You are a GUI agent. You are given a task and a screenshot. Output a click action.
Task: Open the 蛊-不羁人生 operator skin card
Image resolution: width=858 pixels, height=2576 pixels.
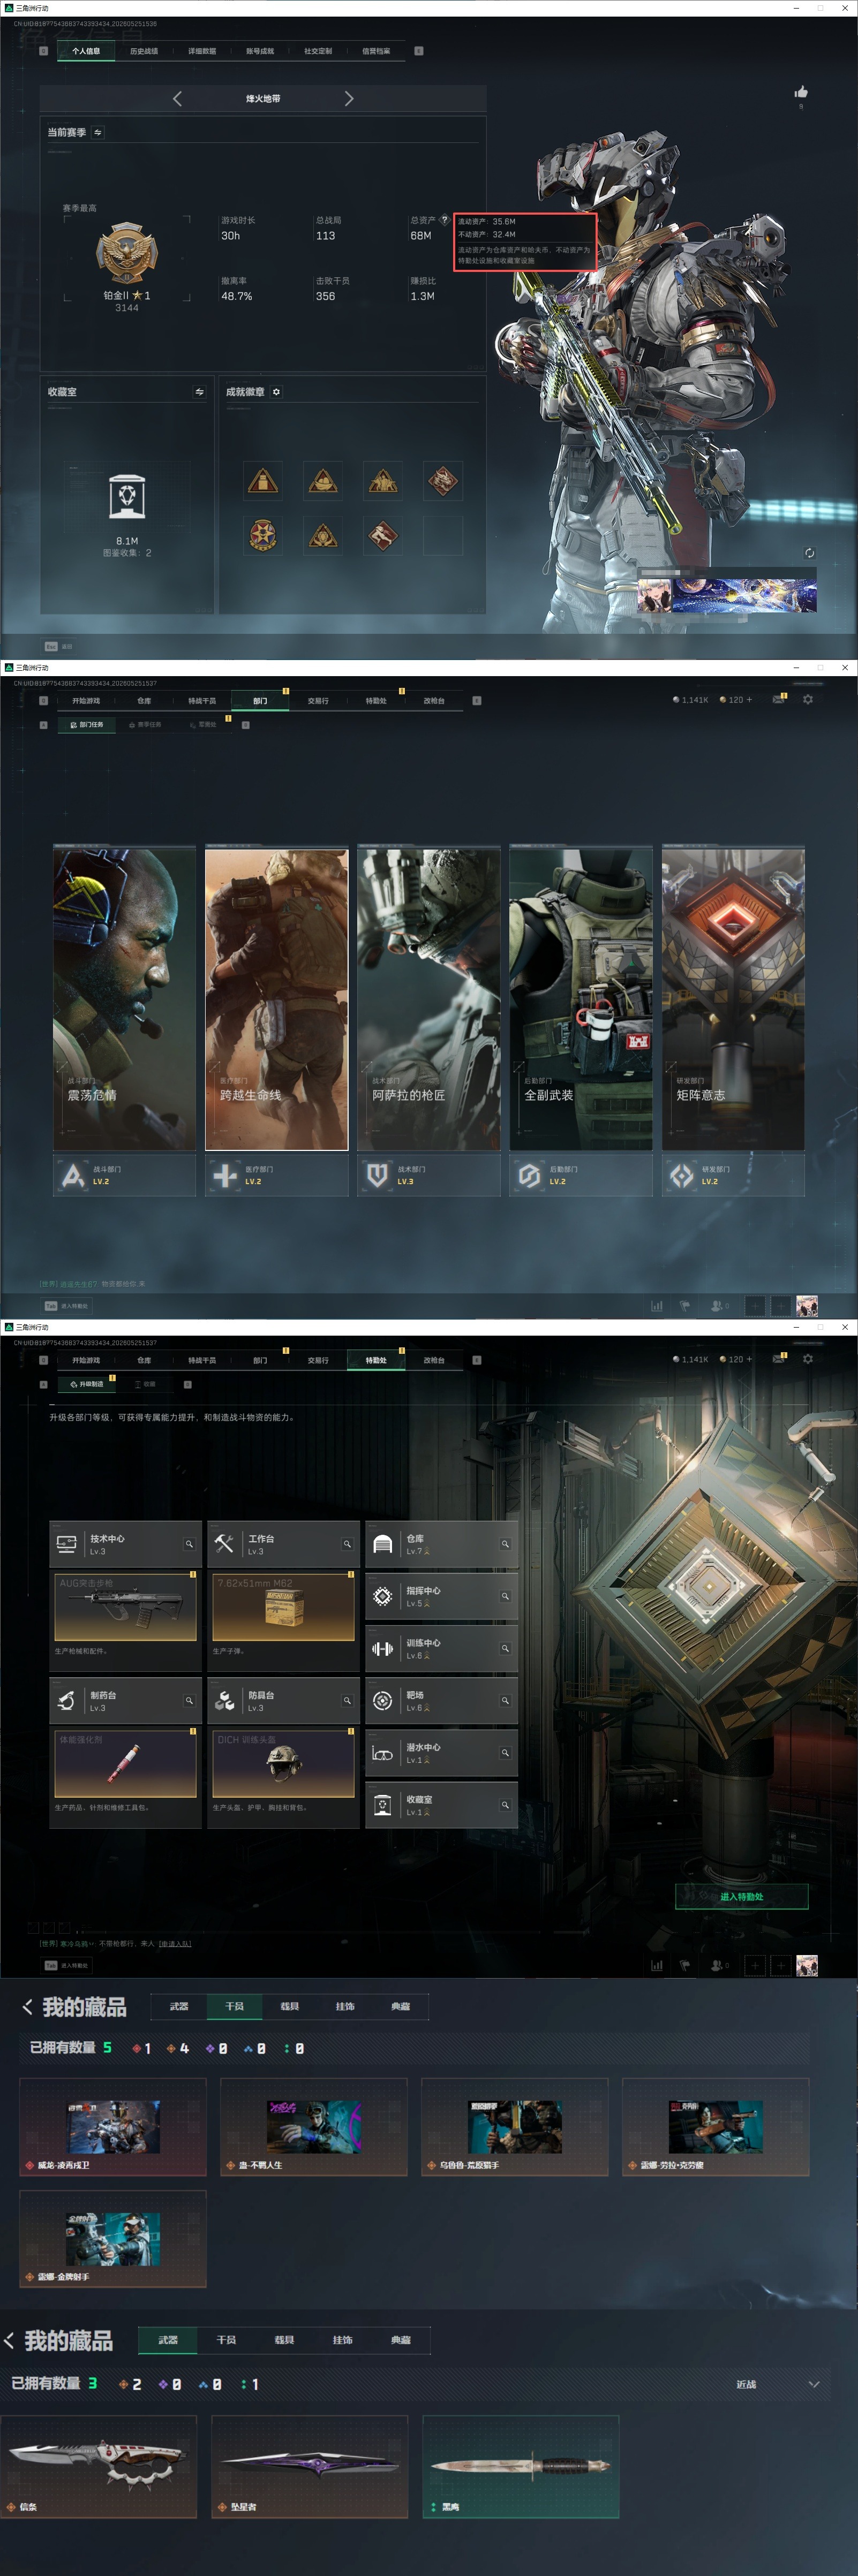click(314, 2126)
